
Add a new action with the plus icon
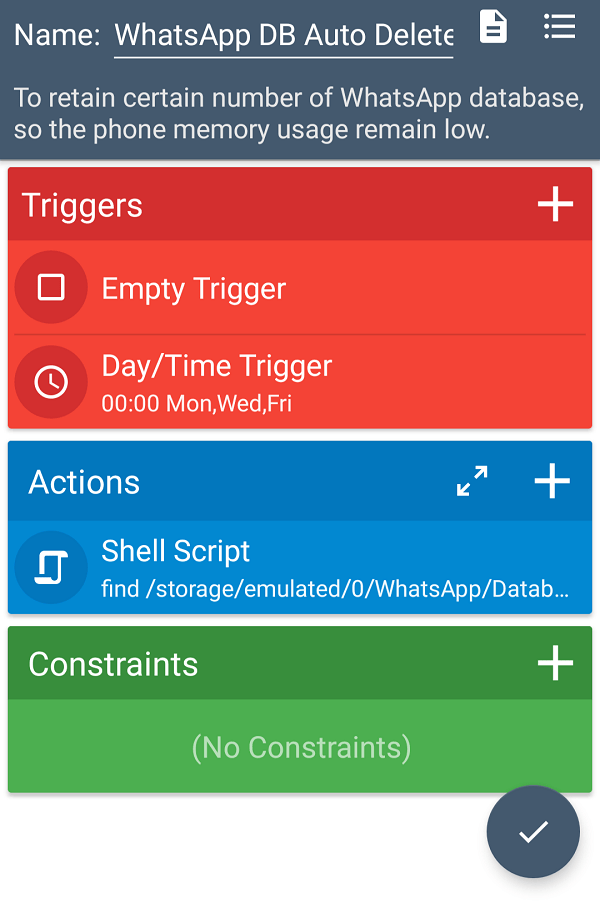click(551, 481)
